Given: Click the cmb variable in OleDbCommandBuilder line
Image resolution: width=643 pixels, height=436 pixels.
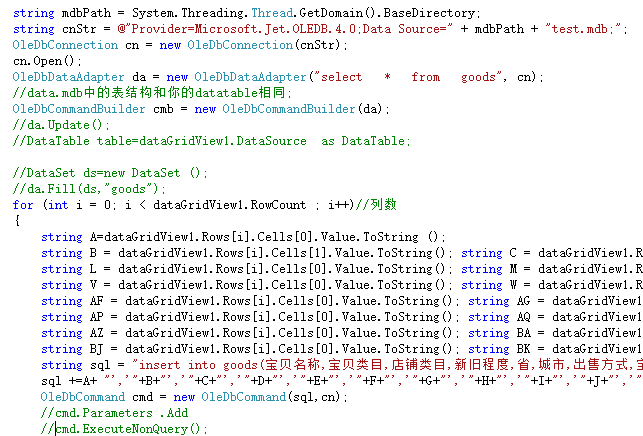Looking at the screenshot, I should coord(163,109).
